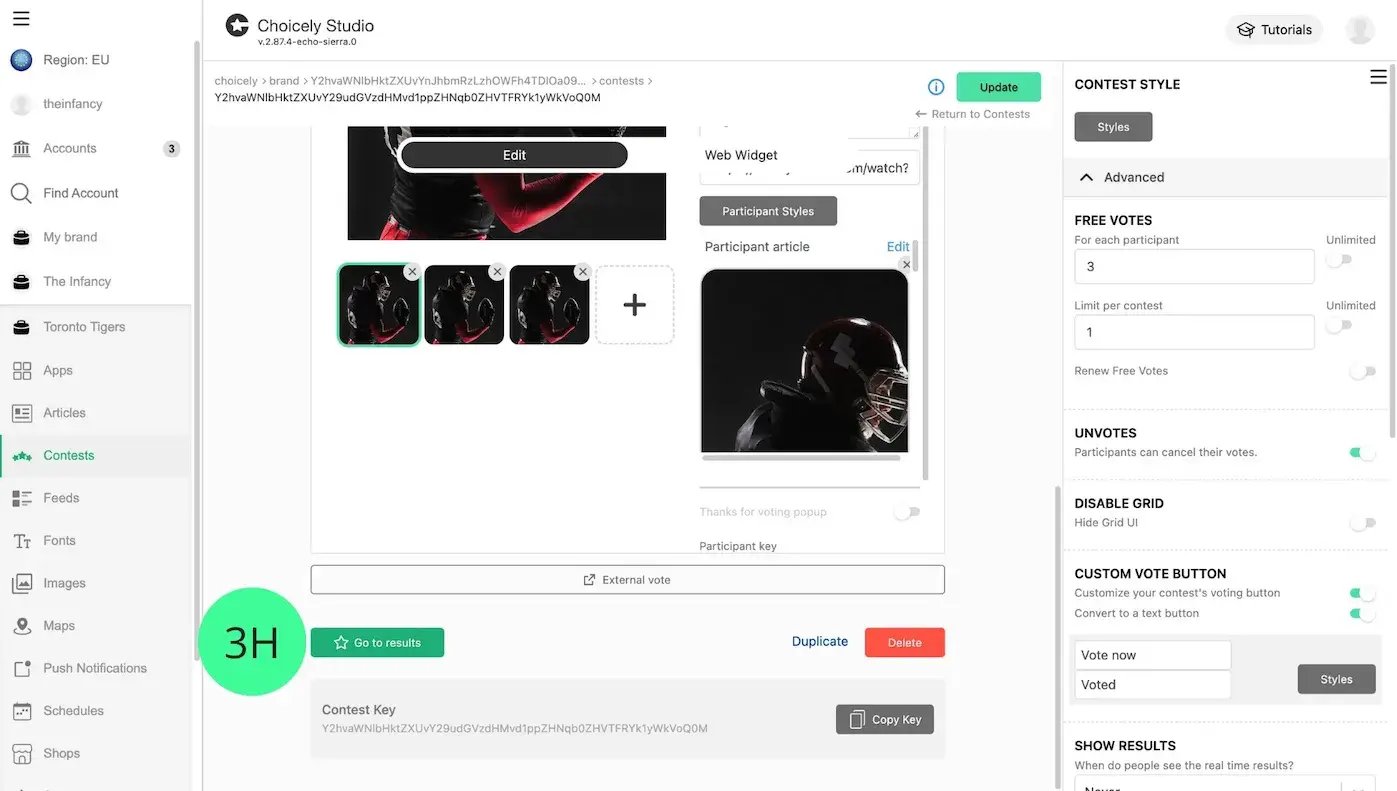Click the Voted text field
This screenshot has width=1397, height=791.
click(1153, 685)
